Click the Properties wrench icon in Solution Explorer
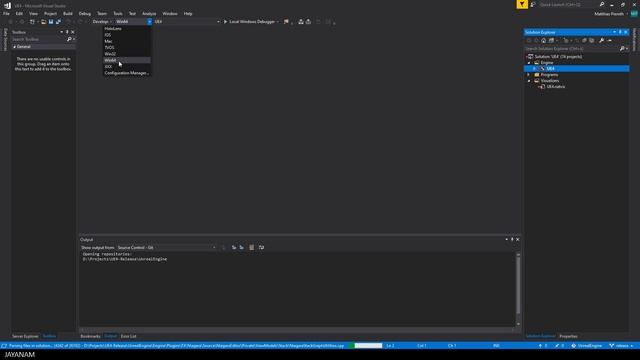The width and height of the screenshot is (640, 360). (x=602, y=40)
